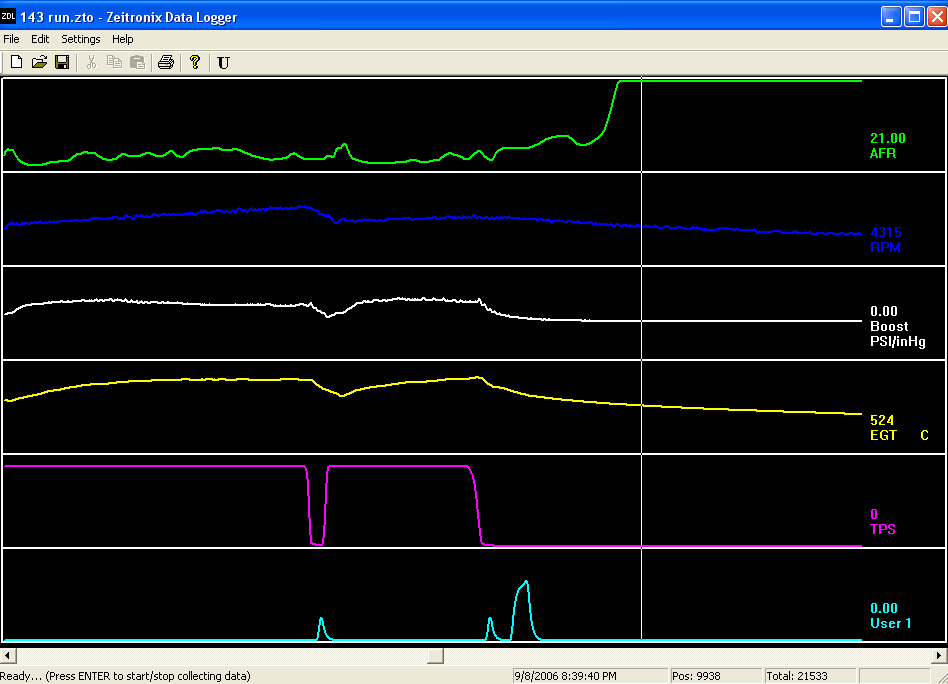The height and width of the screenshot is (684, 948).
Task: Open the Help menu
Action: click(x=123, y=39)
